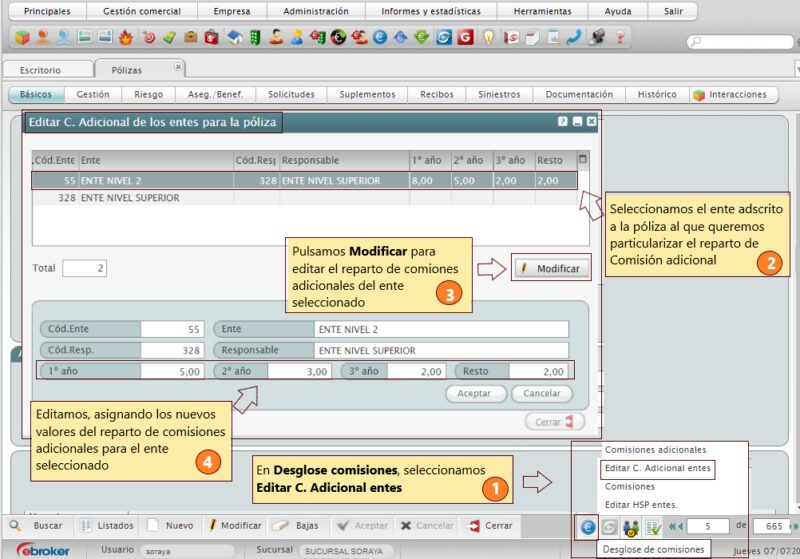
Task: Select the ENTE NIVEL SUPERIOR row in the table
Action: (x=130, y=198)
